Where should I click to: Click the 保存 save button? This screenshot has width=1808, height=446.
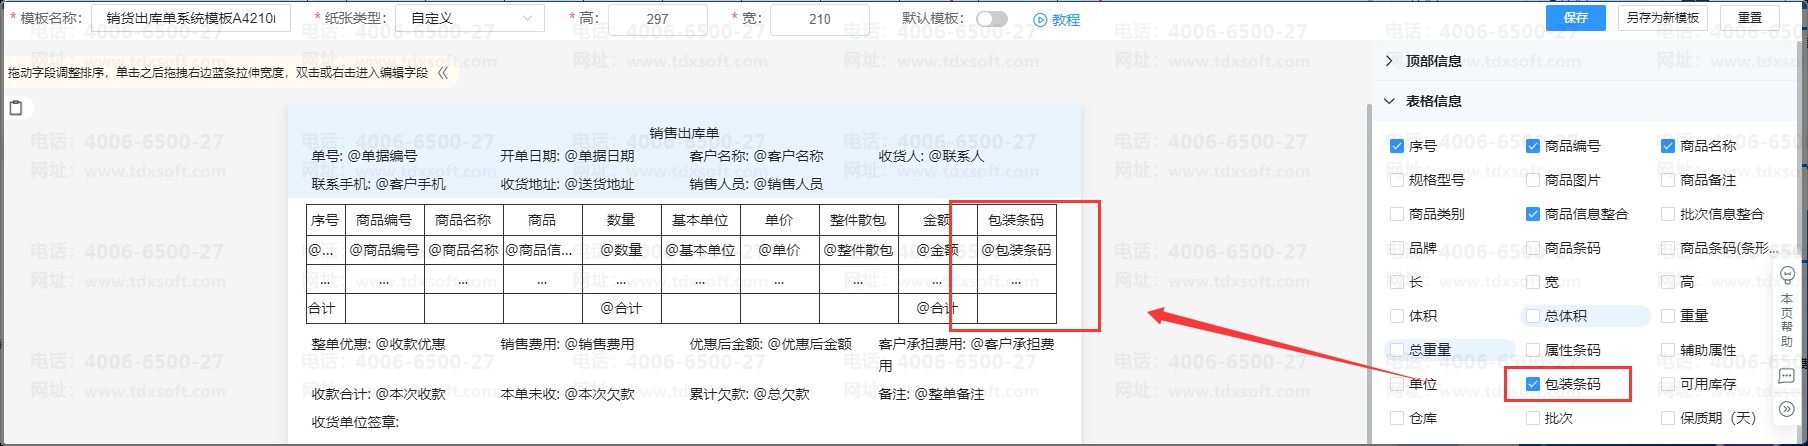point(1576,18)
